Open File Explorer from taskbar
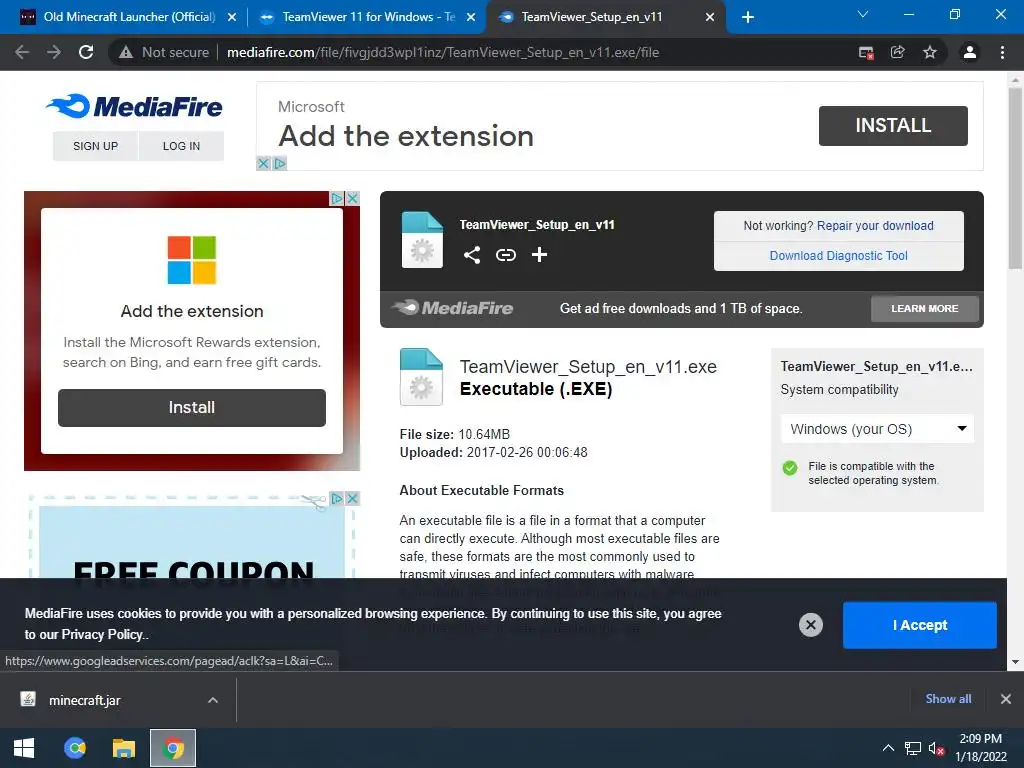This screenshot has height=768, width=1024. (x=123, y=748)
